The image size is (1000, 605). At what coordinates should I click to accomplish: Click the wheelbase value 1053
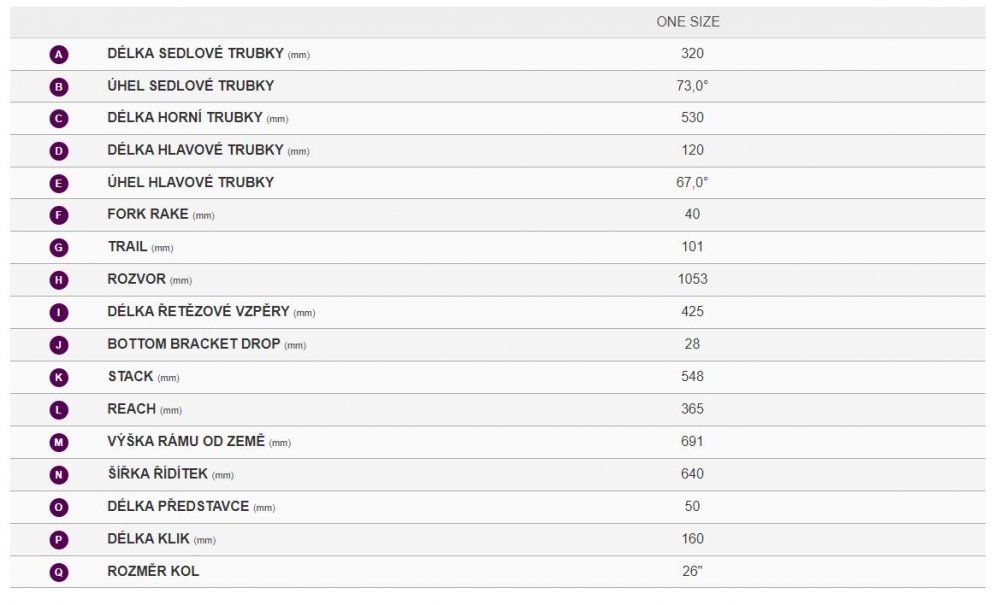coord(692,279)
